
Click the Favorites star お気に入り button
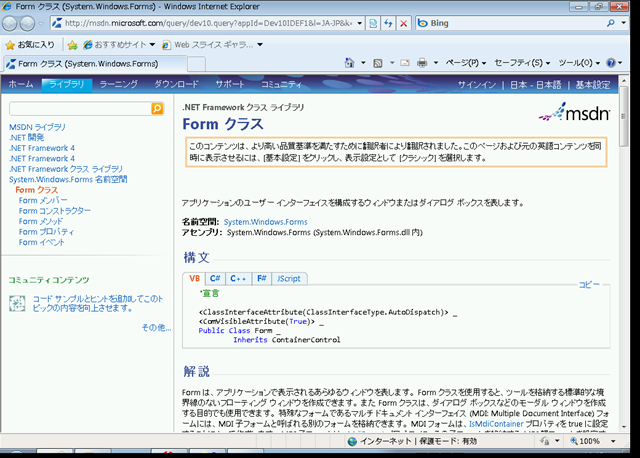click(x=30, y=44)
